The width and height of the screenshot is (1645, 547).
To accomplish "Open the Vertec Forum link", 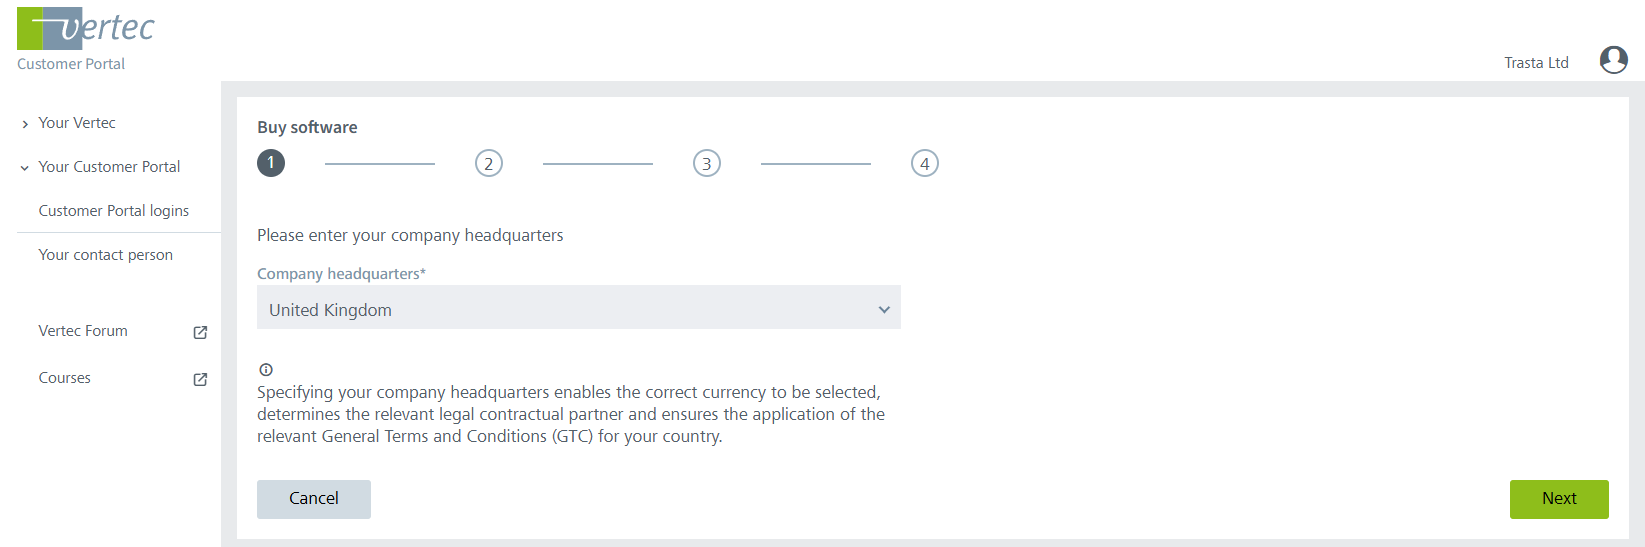I will tap(83, 331).
